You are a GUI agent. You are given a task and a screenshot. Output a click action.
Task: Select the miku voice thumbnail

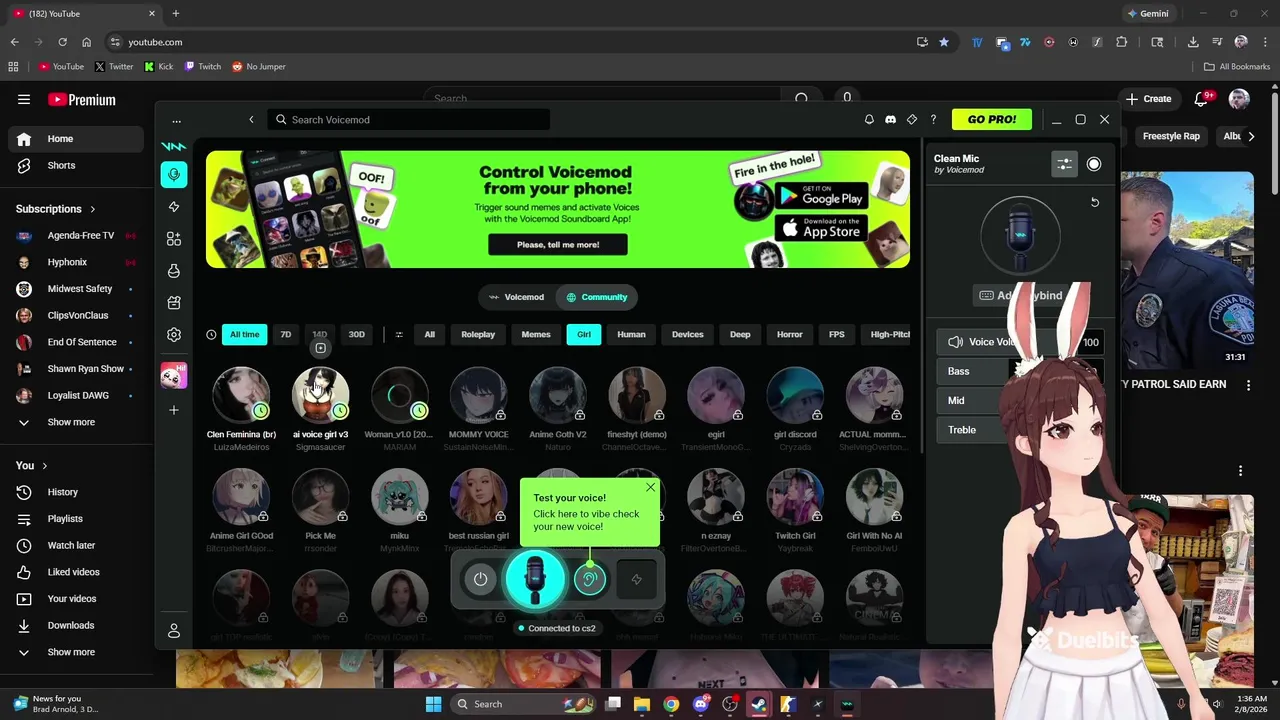399,496
